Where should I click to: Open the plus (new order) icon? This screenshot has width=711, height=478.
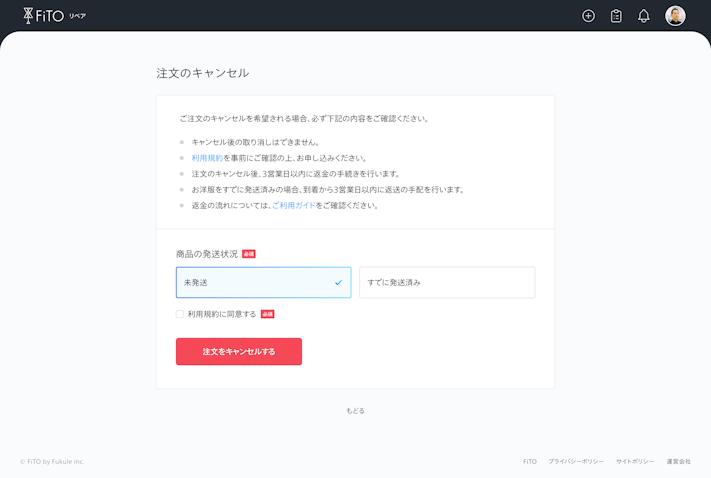(x=588, y=16)
